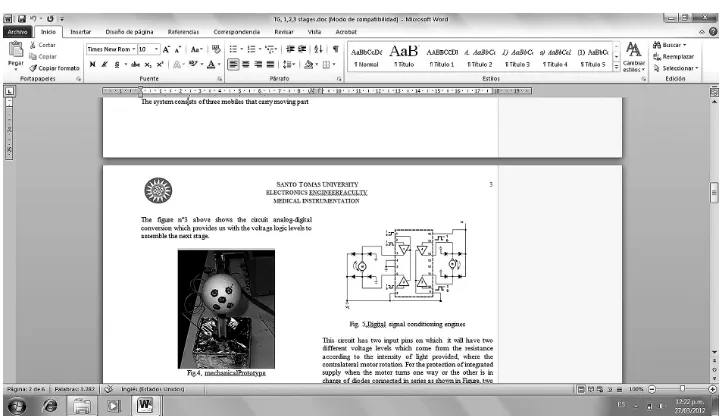Viewport: 726px width, 420px height.
Task: Insert bullet list with bullets icon
Action: tap(233, 49)
